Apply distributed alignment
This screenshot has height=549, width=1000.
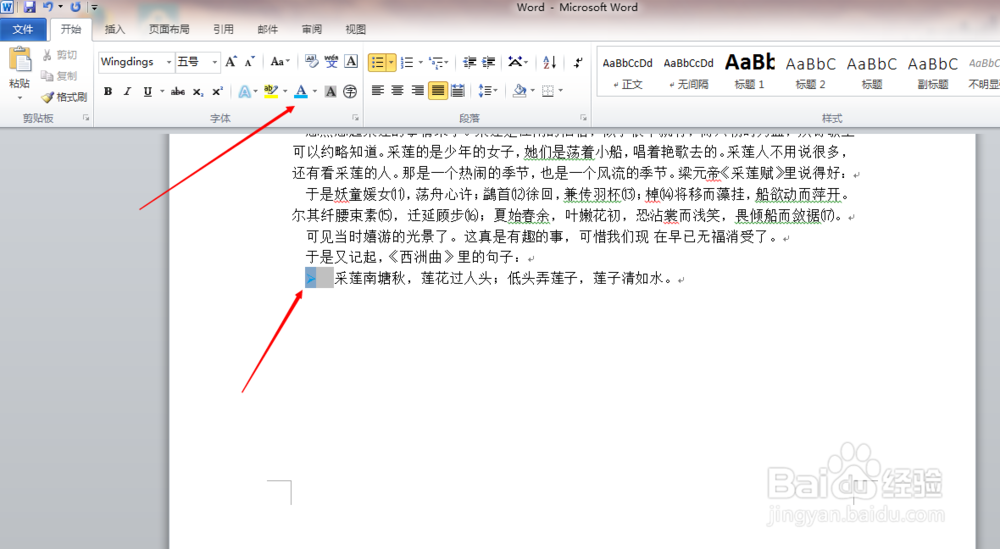point(458,91)
